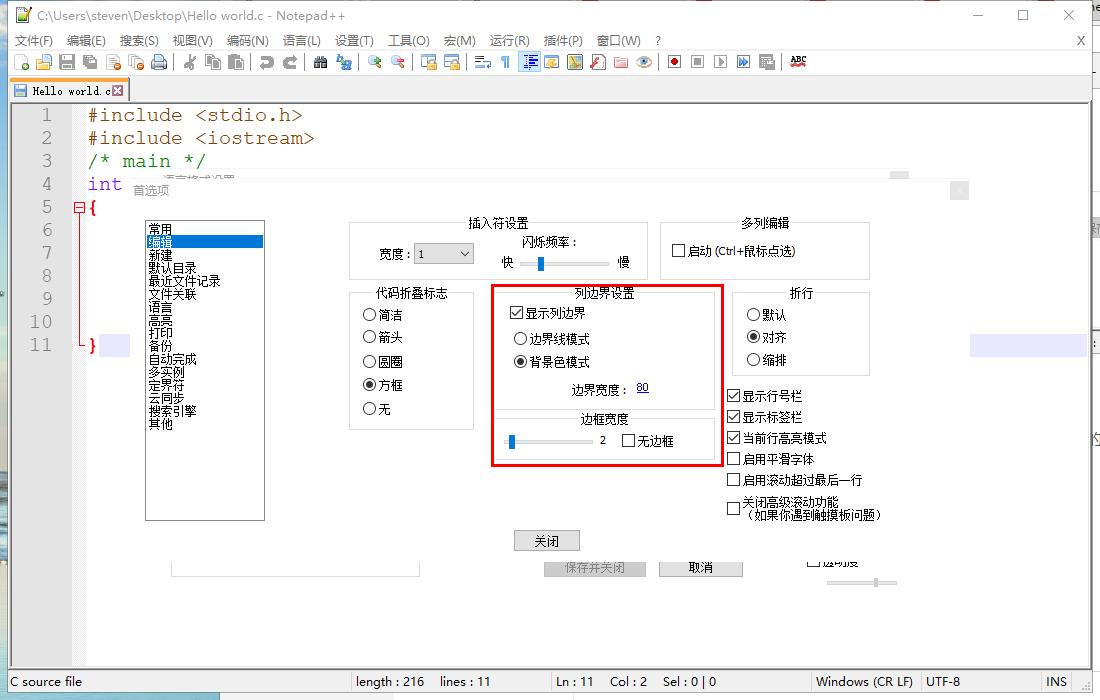Record a macro with the red record icon
The height and width of the screenshot is (700, 1100).
675,62
